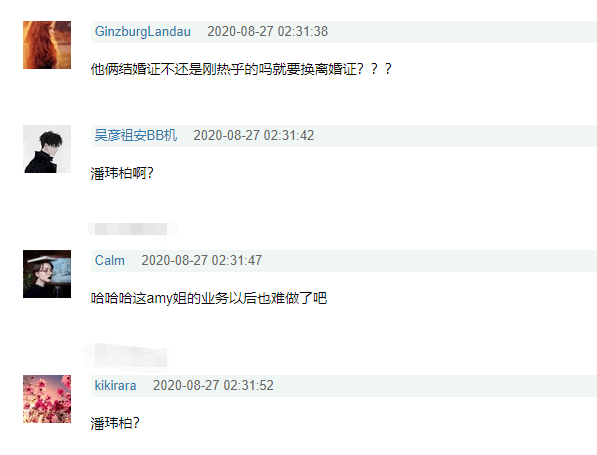Click the kikirara username link
597x455 pixels.
[x=115, y=385]
